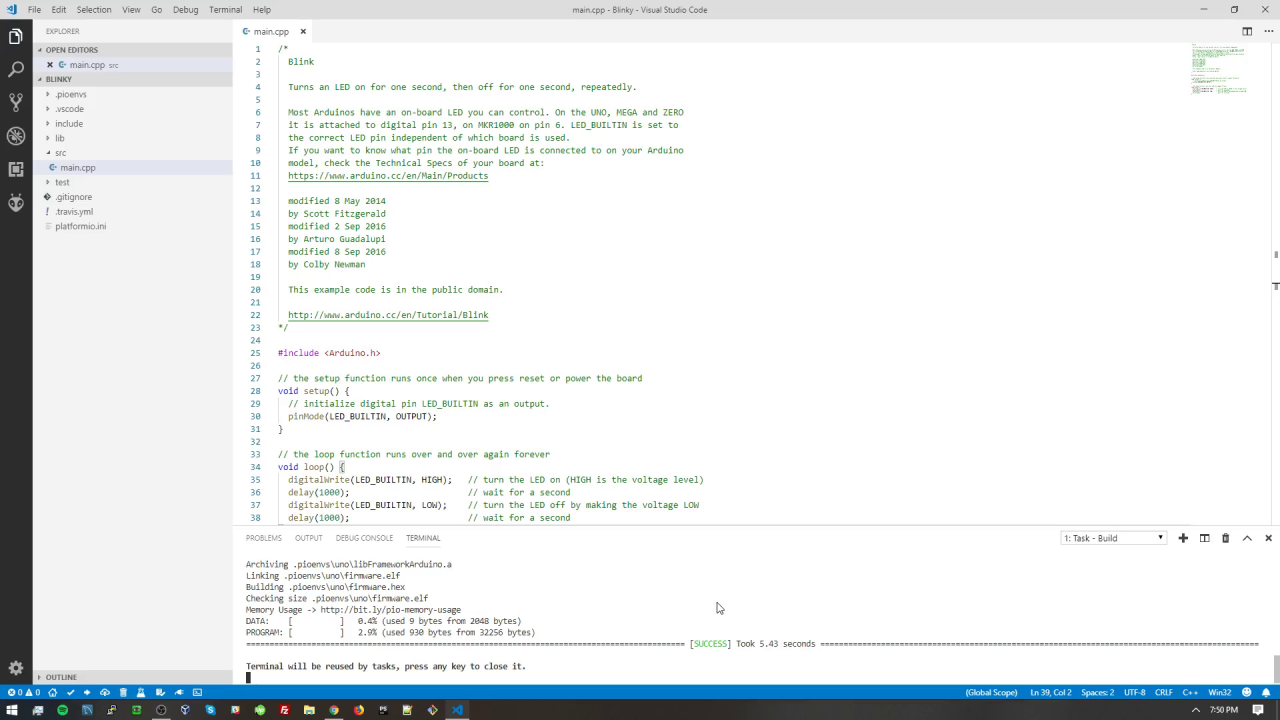The height and width of the screenshot is (720, 1280).
Task: Kill the terminal with trash icon
Action: 1225,538
